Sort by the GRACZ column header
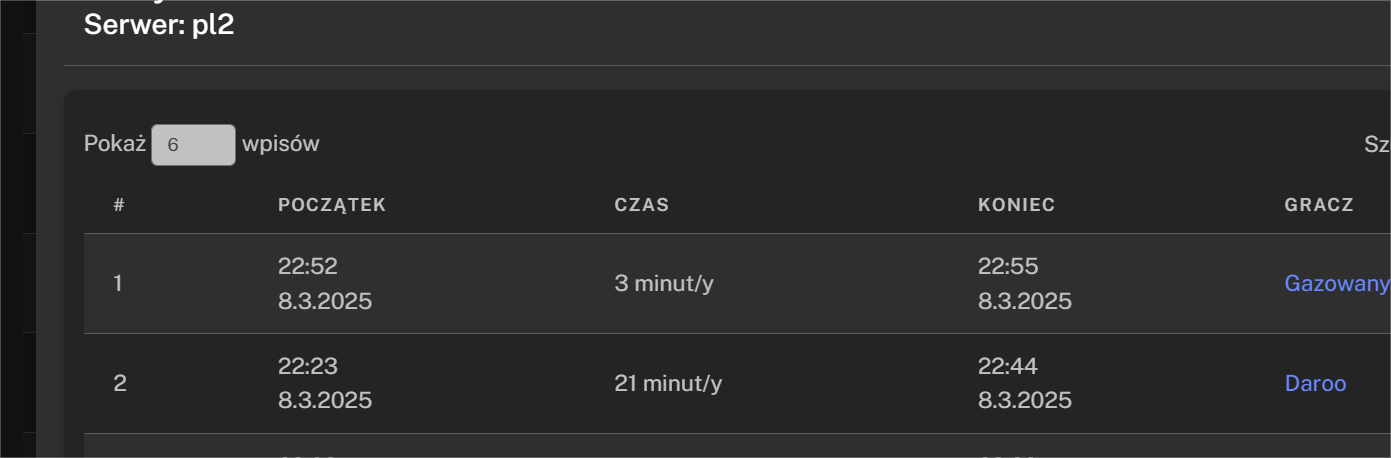 (x=1318, y=205)
